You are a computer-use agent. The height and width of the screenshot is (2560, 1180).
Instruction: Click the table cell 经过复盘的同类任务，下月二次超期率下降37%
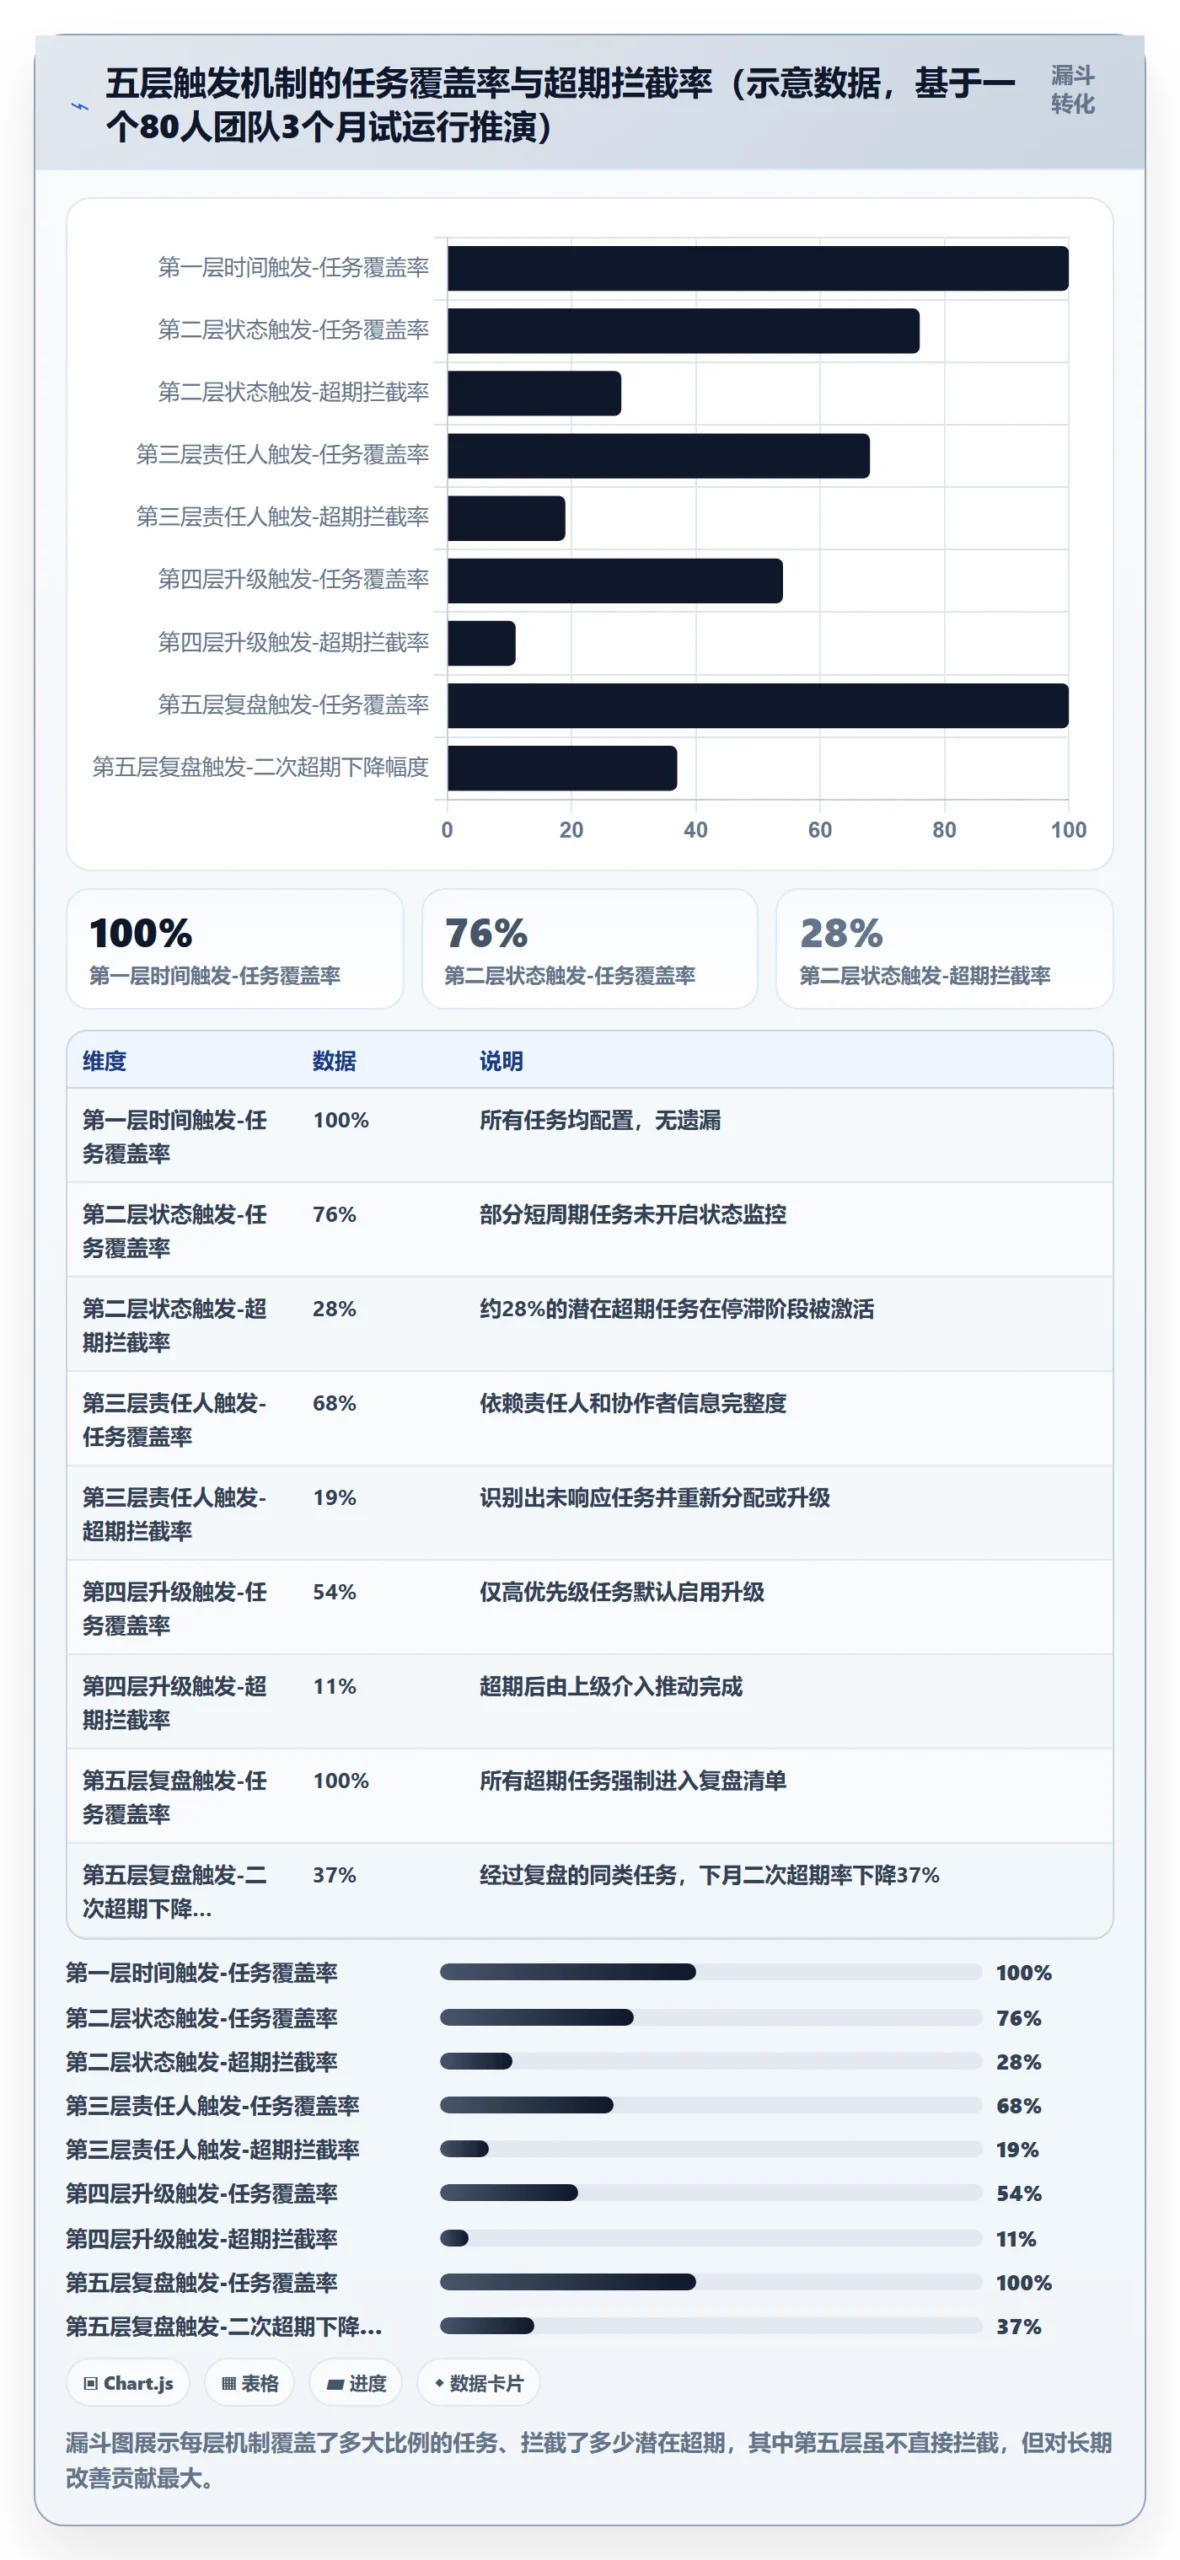(710, 1875)
